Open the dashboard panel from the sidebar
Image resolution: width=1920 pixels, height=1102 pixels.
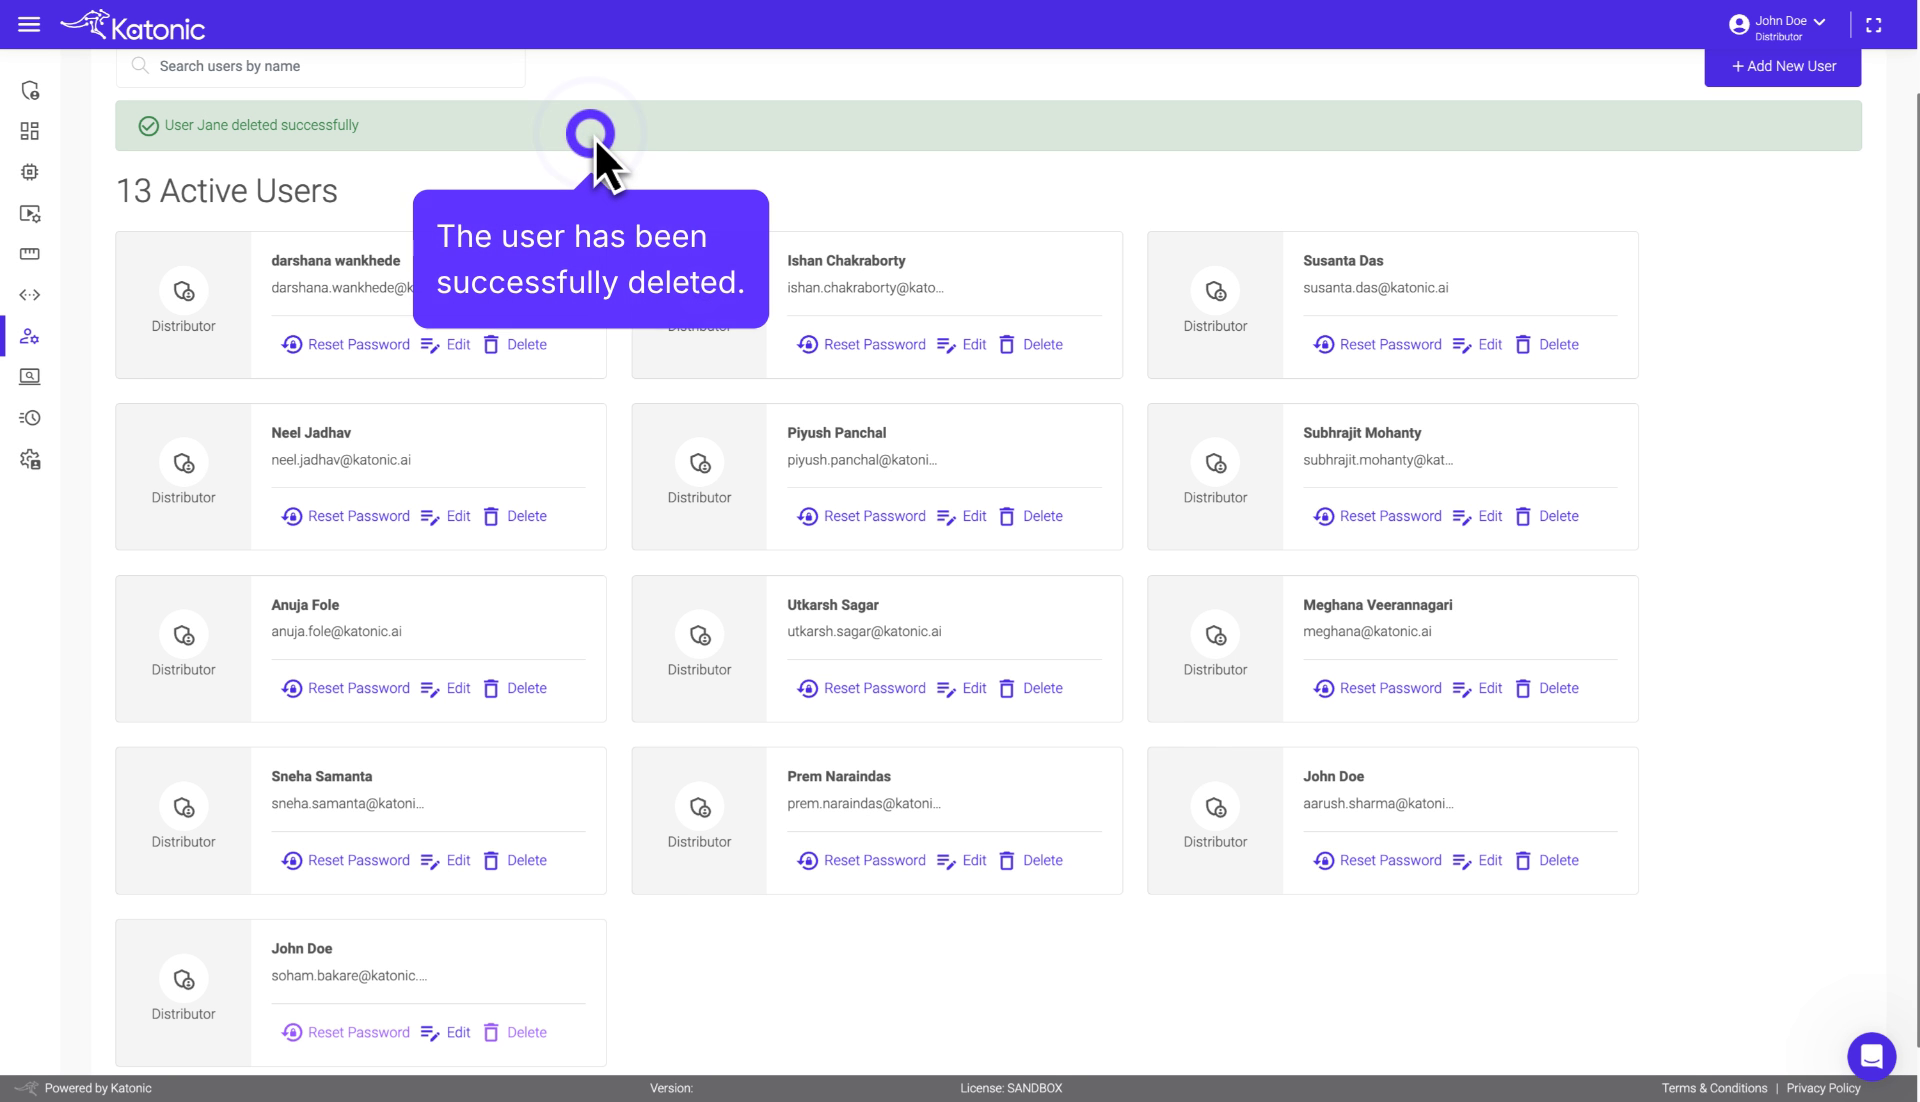coord(31,131)
